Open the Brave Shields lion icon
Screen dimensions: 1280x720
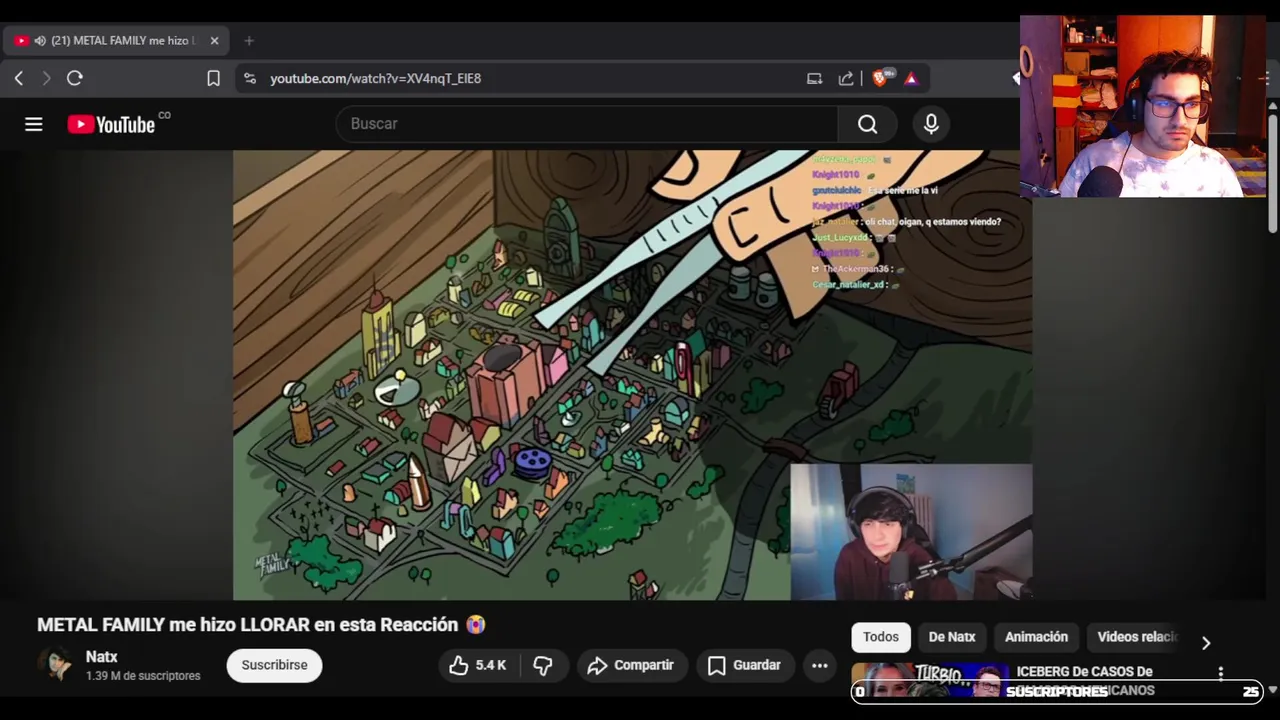coord(880,78)
